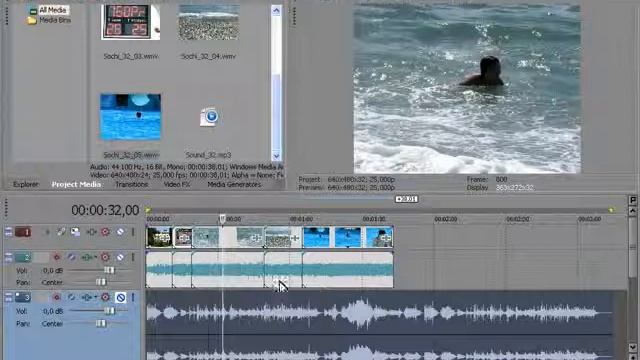
Task: Select Media Bins folder in the tree
Action: point(55,20)
